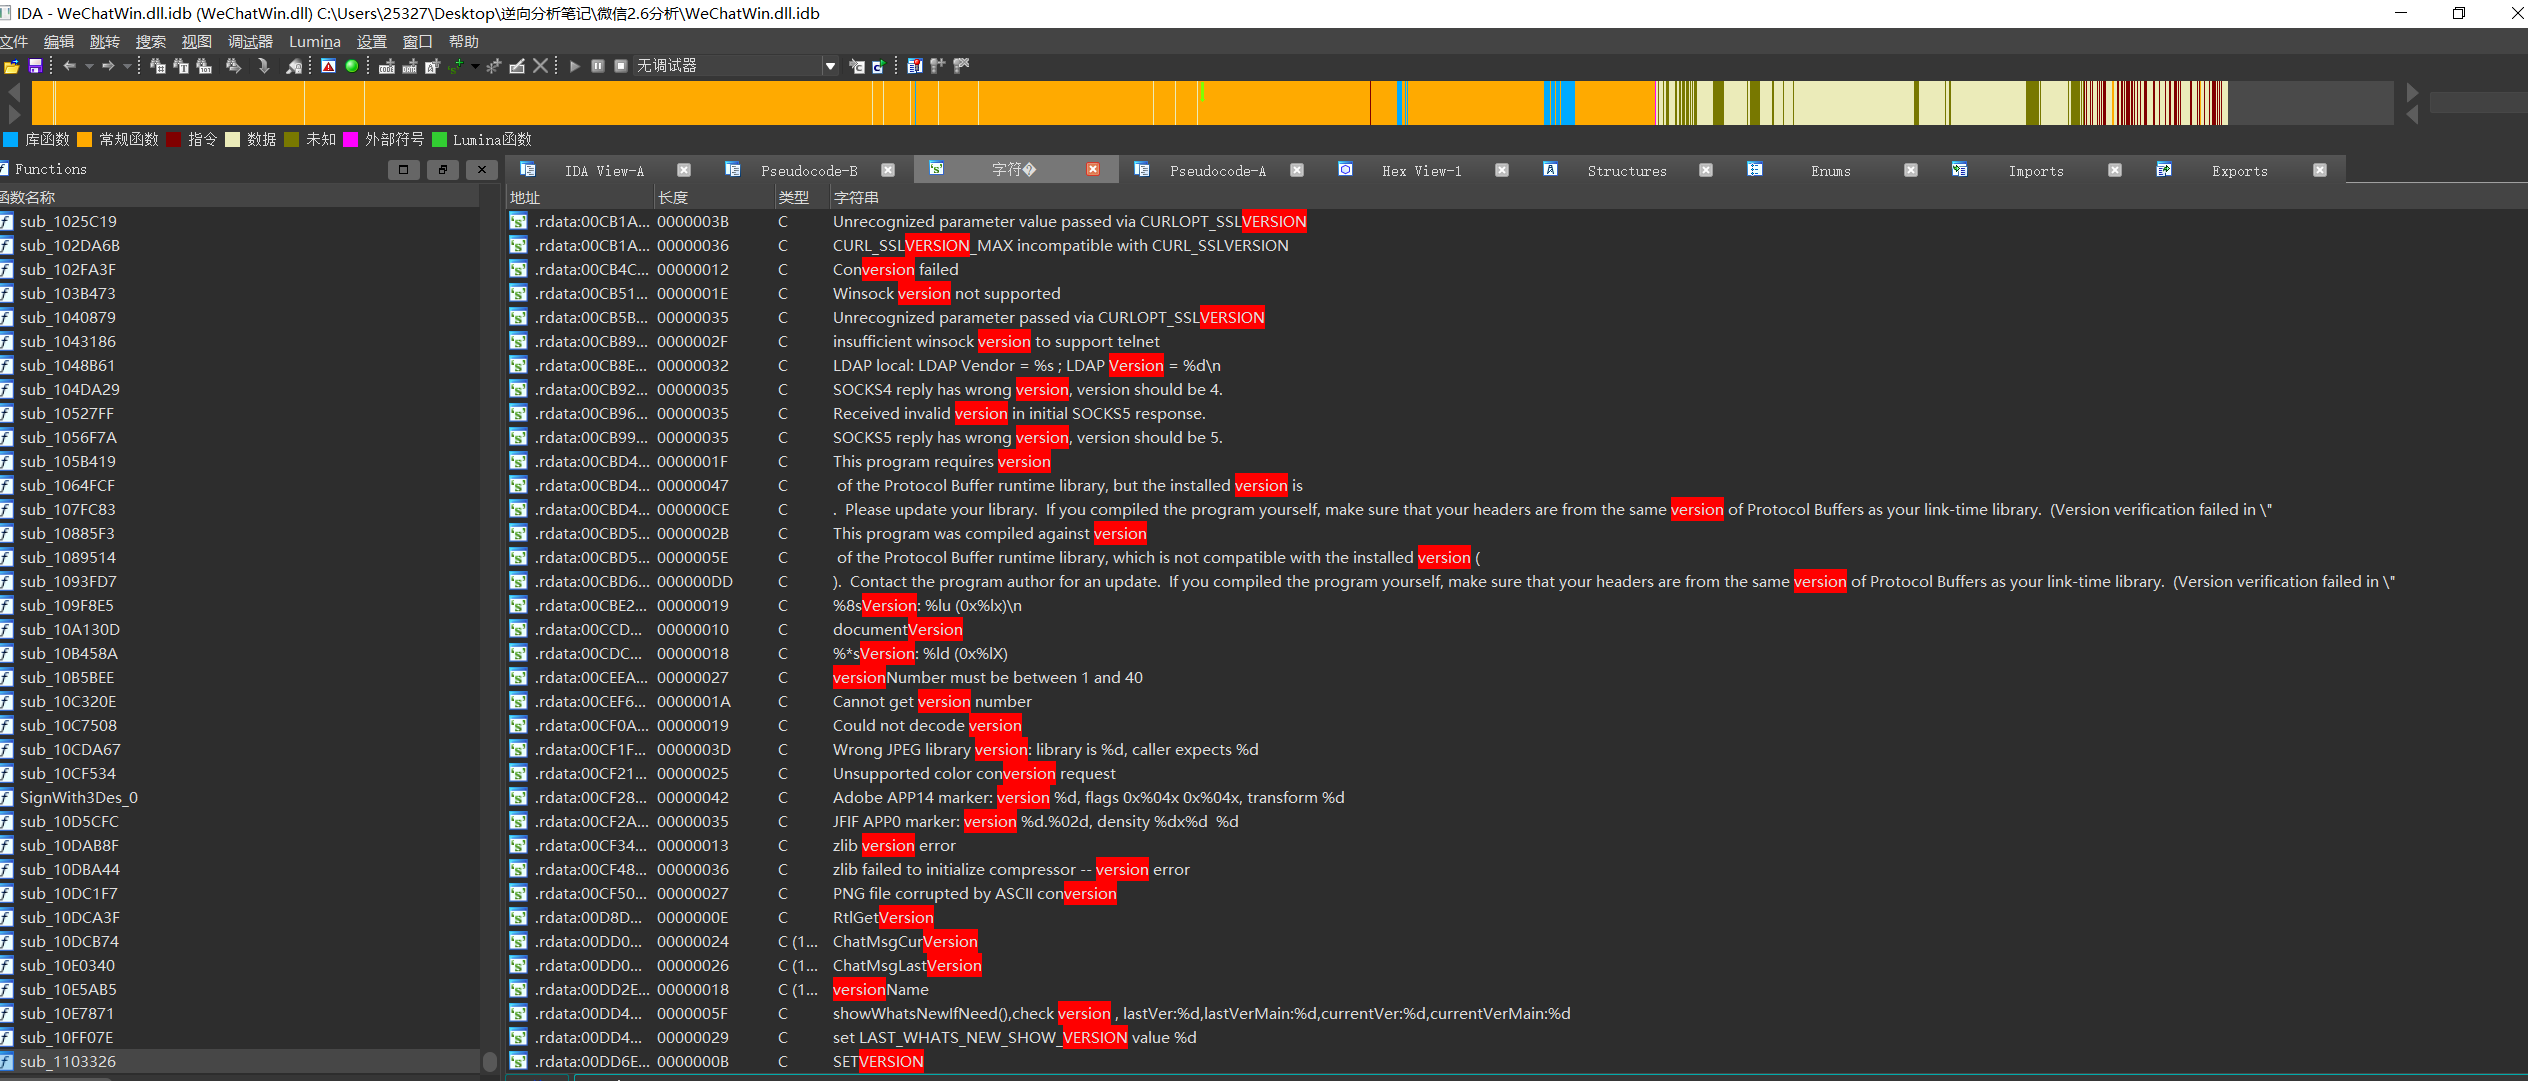
Task: Click the purple save disk icon
Action: (x=35, y=66)
